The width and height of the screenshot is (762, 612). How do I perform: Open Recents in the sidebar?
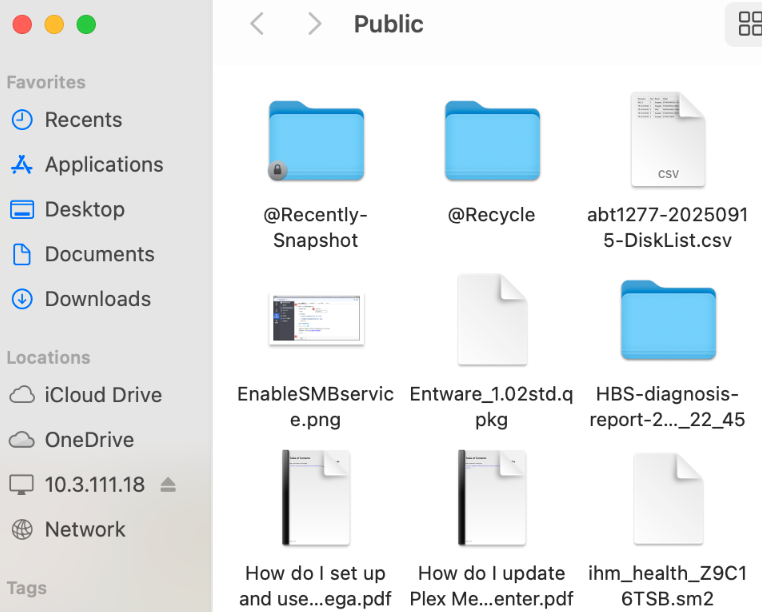[x=83, y=120]
